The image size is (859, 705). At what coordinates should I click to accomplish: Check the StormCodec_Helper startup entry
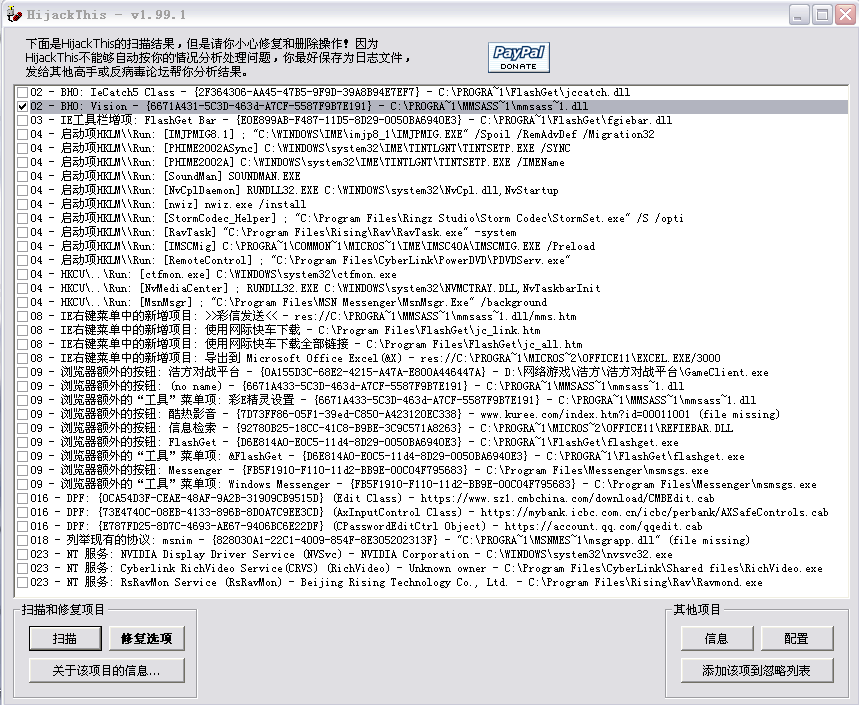tap(22, 218)
